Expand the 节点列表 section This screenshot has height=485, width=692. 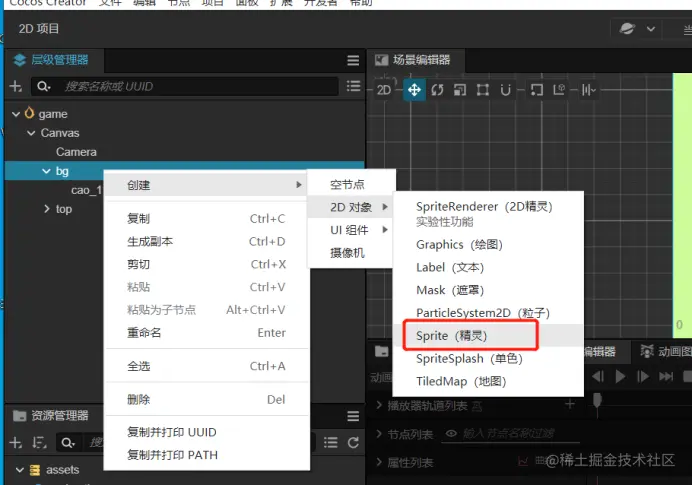tap(379, 434)
